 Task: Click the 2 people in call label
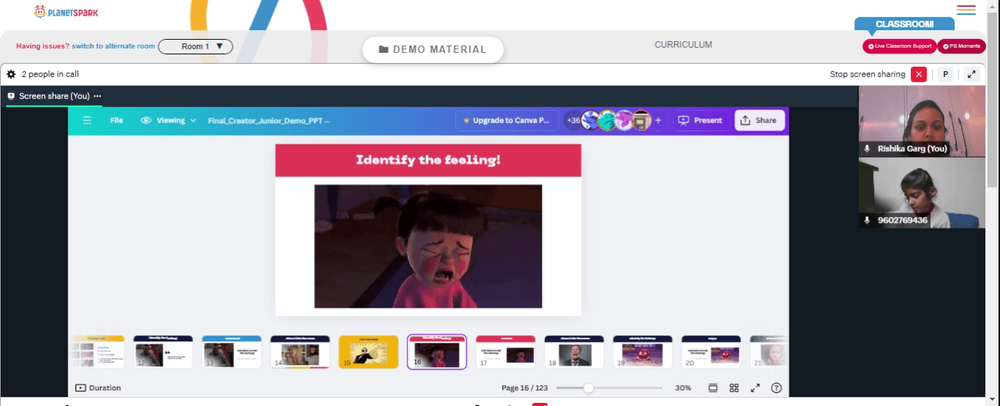[x=50, y=74]
